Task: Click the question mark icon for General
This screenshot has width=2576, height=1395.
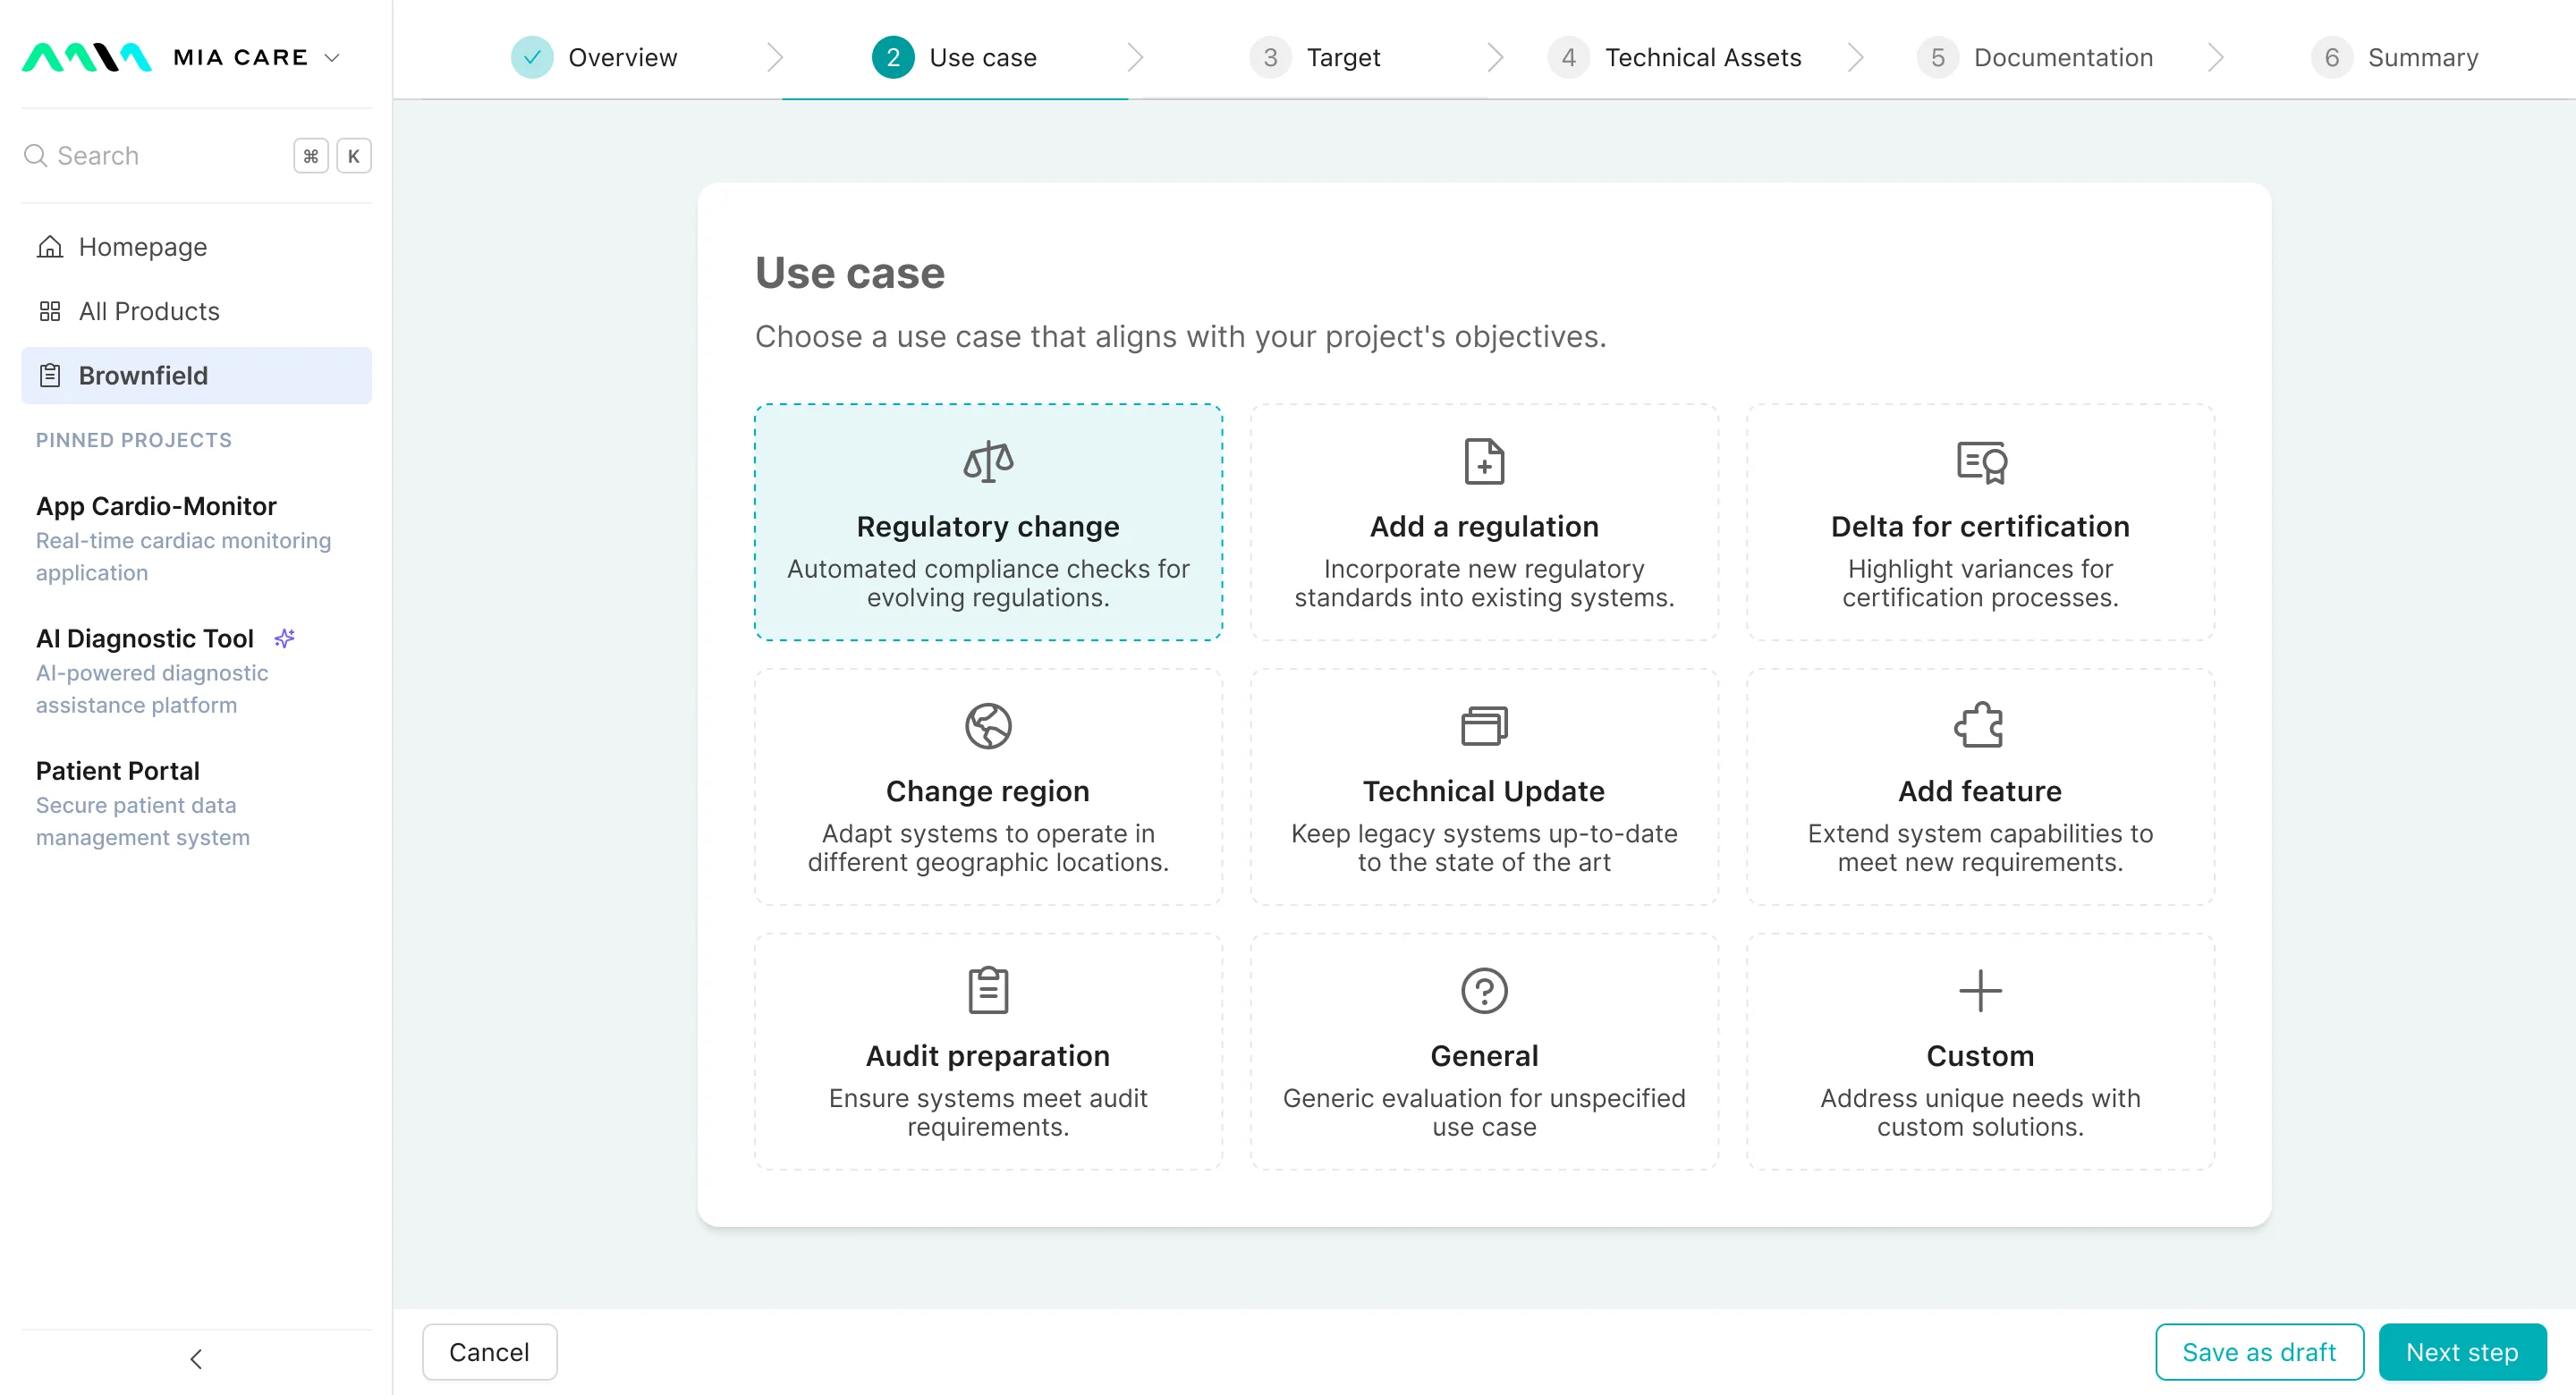Action: pos(1484,991)
